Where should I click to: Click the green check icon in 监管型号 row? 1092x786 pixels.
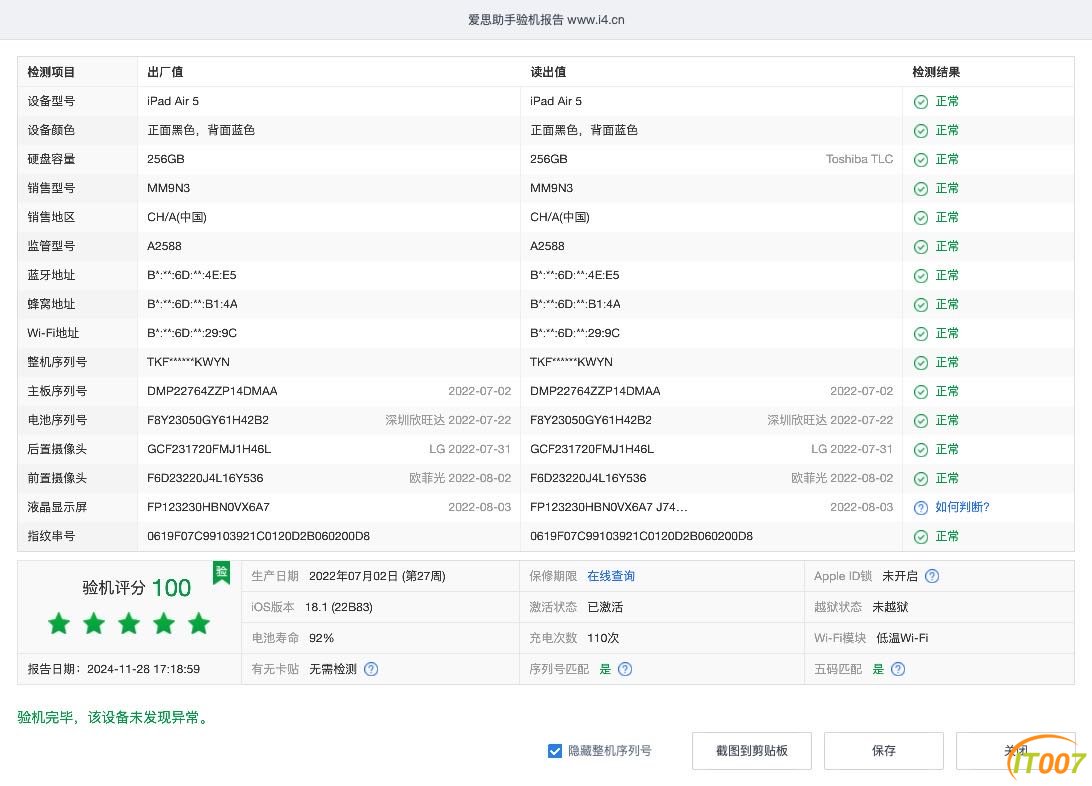click(x=921, y=246)
